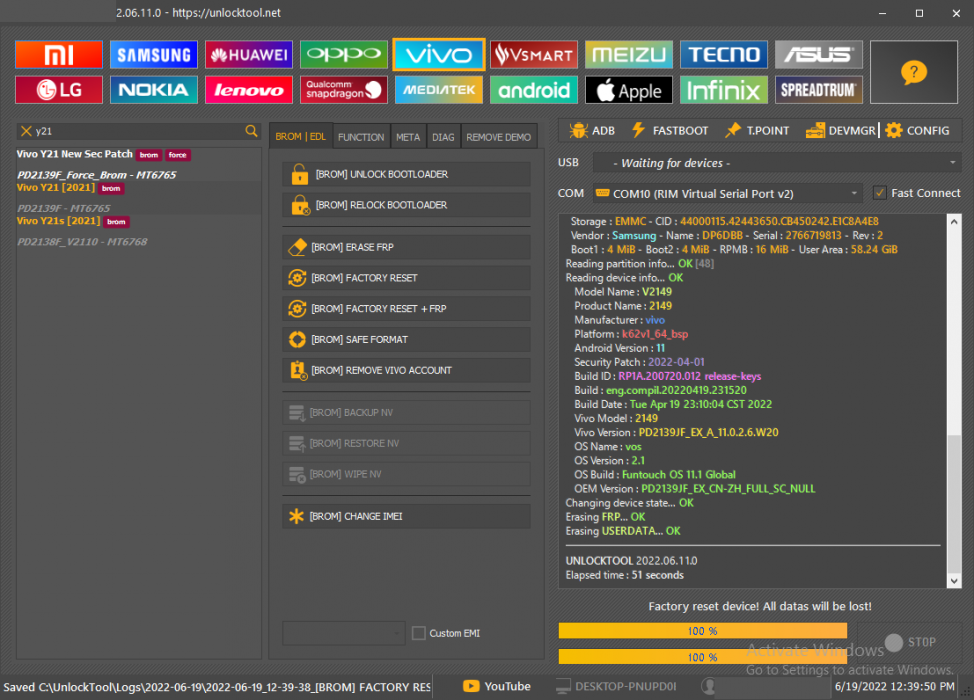
Task: Open the META tab
Action: [408, 137]
